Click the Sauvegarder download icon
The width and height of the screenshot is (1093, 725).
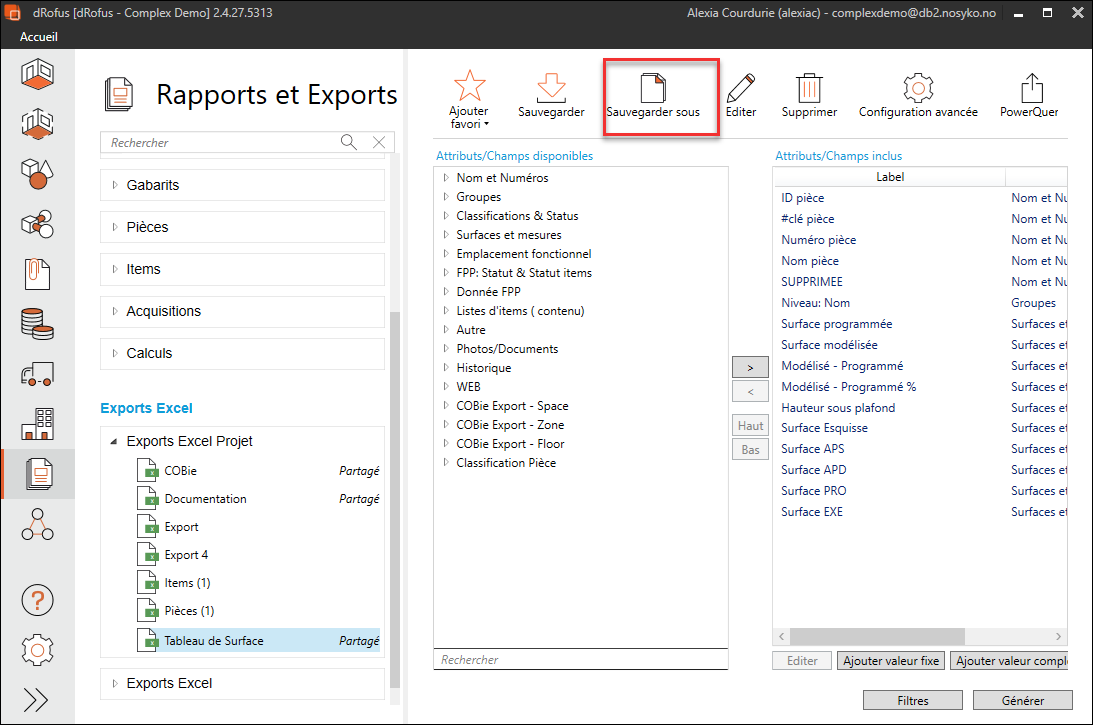pyautogui.click(x=551, y=87)
